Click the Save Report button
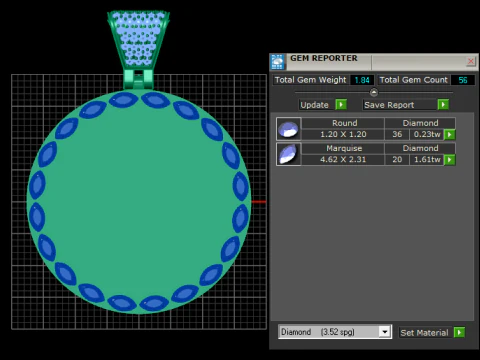This screenshot has width=480, height=360. pos(400,105)
